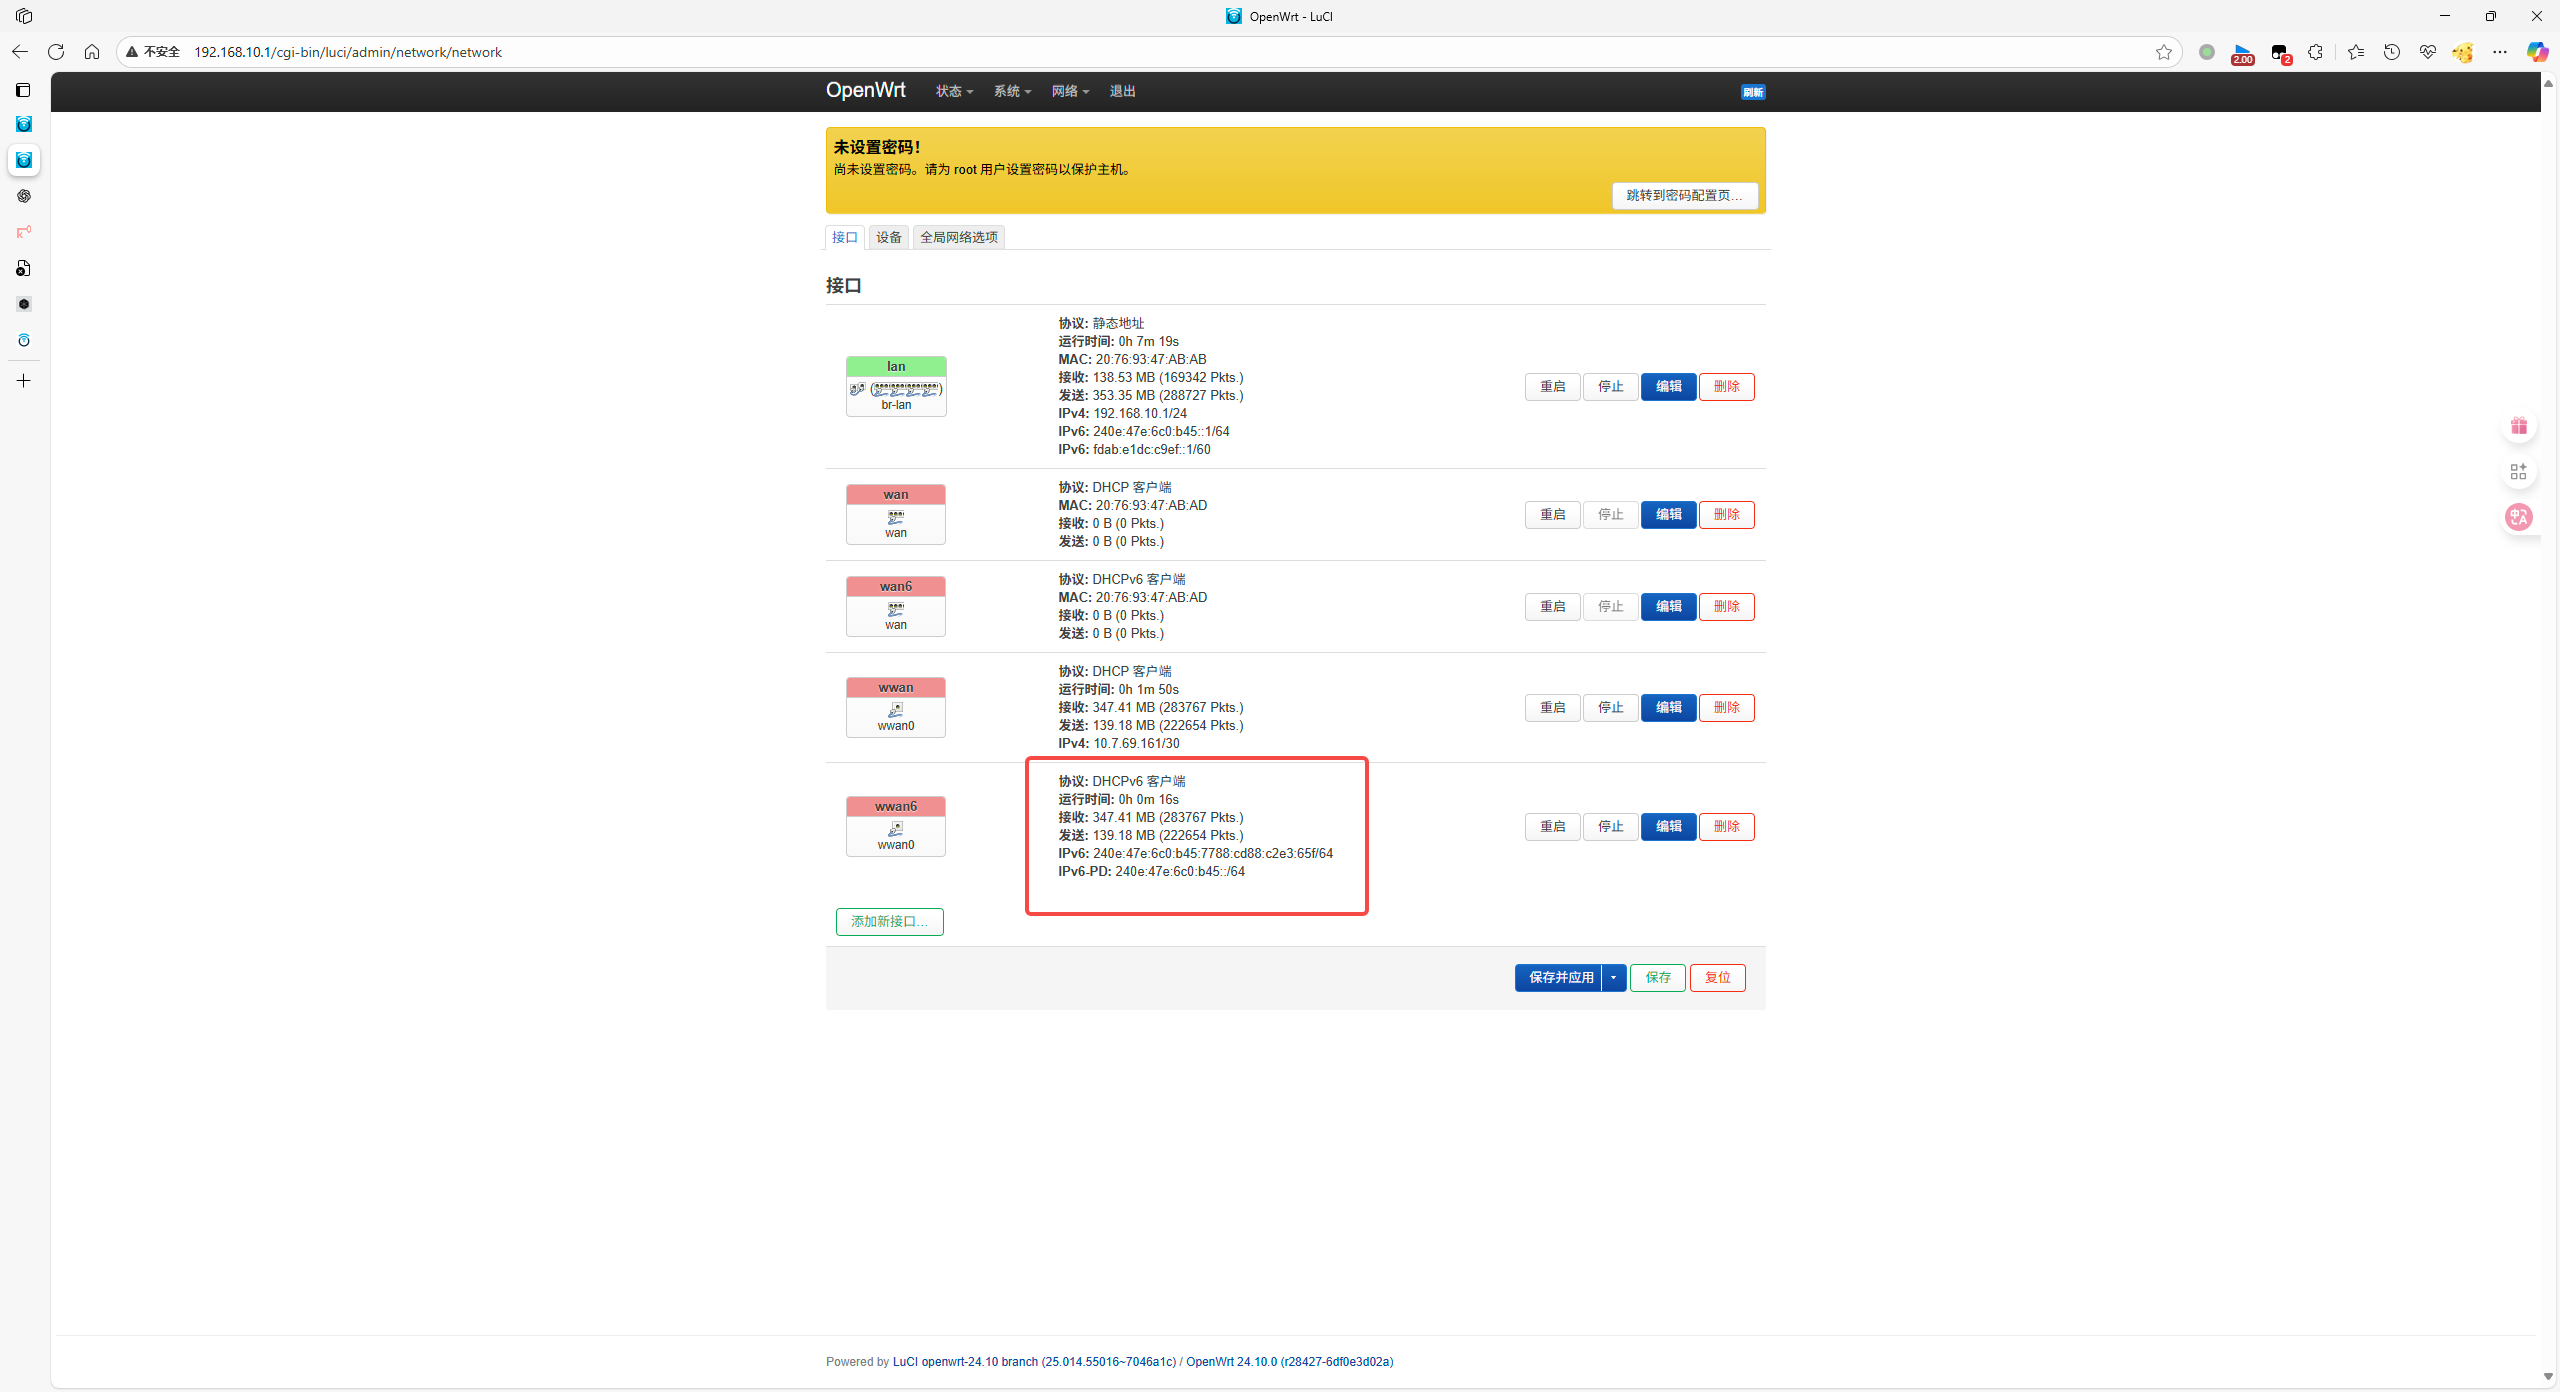This screenshot has width=2560, height=1392.
Task: Click 退出 to log out
Action: pos(1122,91)
